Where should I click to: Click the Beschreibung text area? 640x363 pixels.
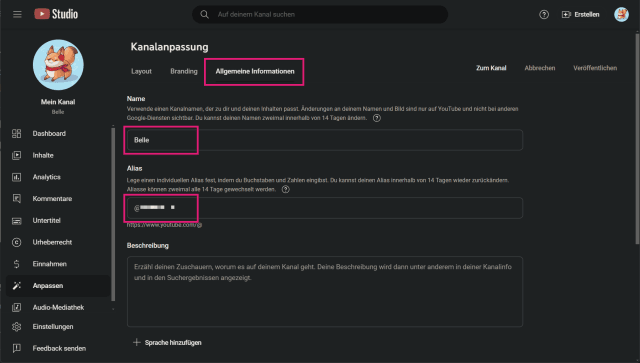325,292
